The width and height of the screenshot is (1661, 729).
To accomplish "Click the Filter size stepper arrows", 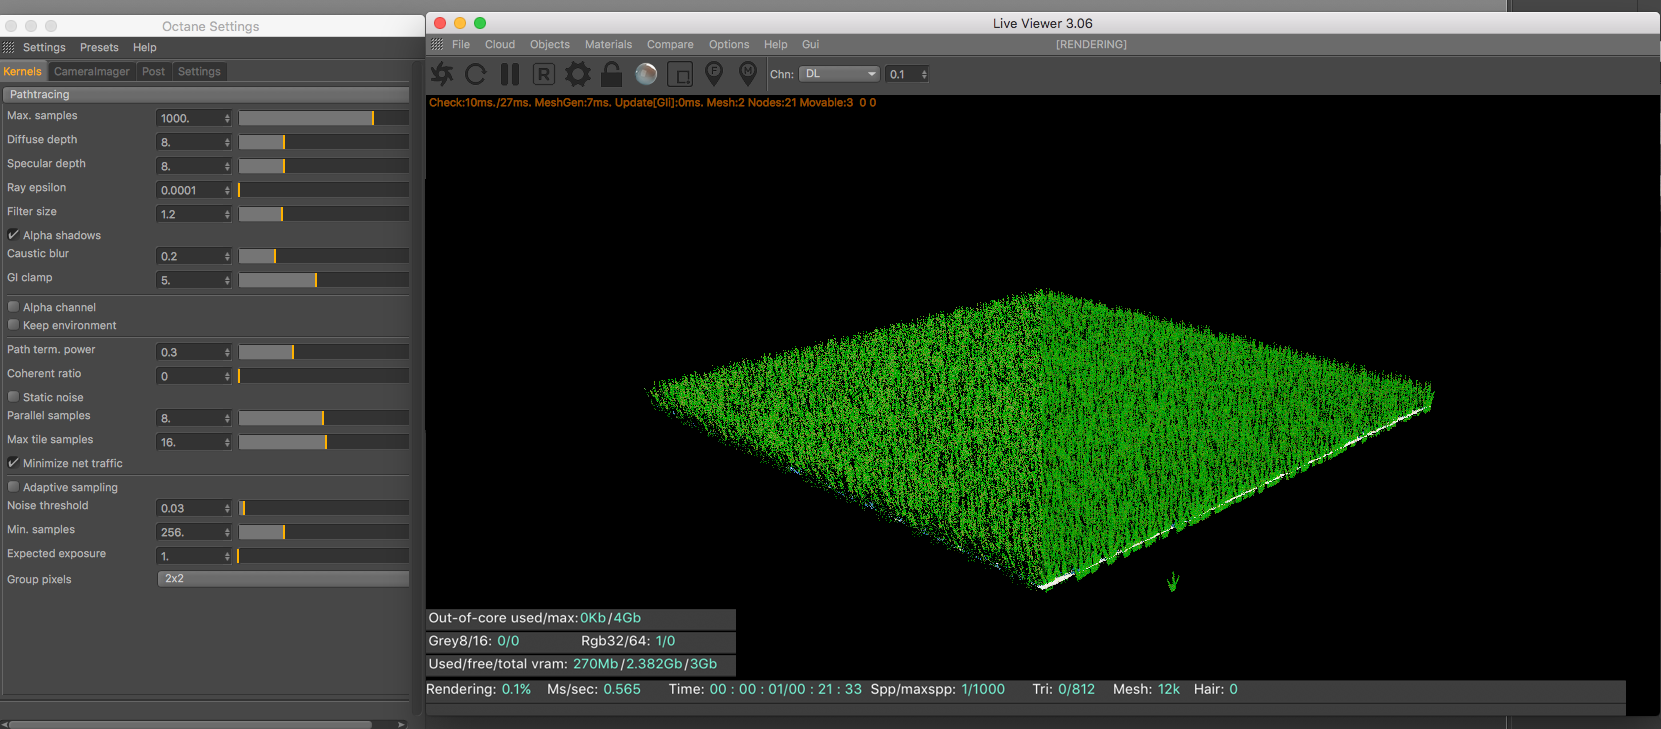I will [227, 214].
